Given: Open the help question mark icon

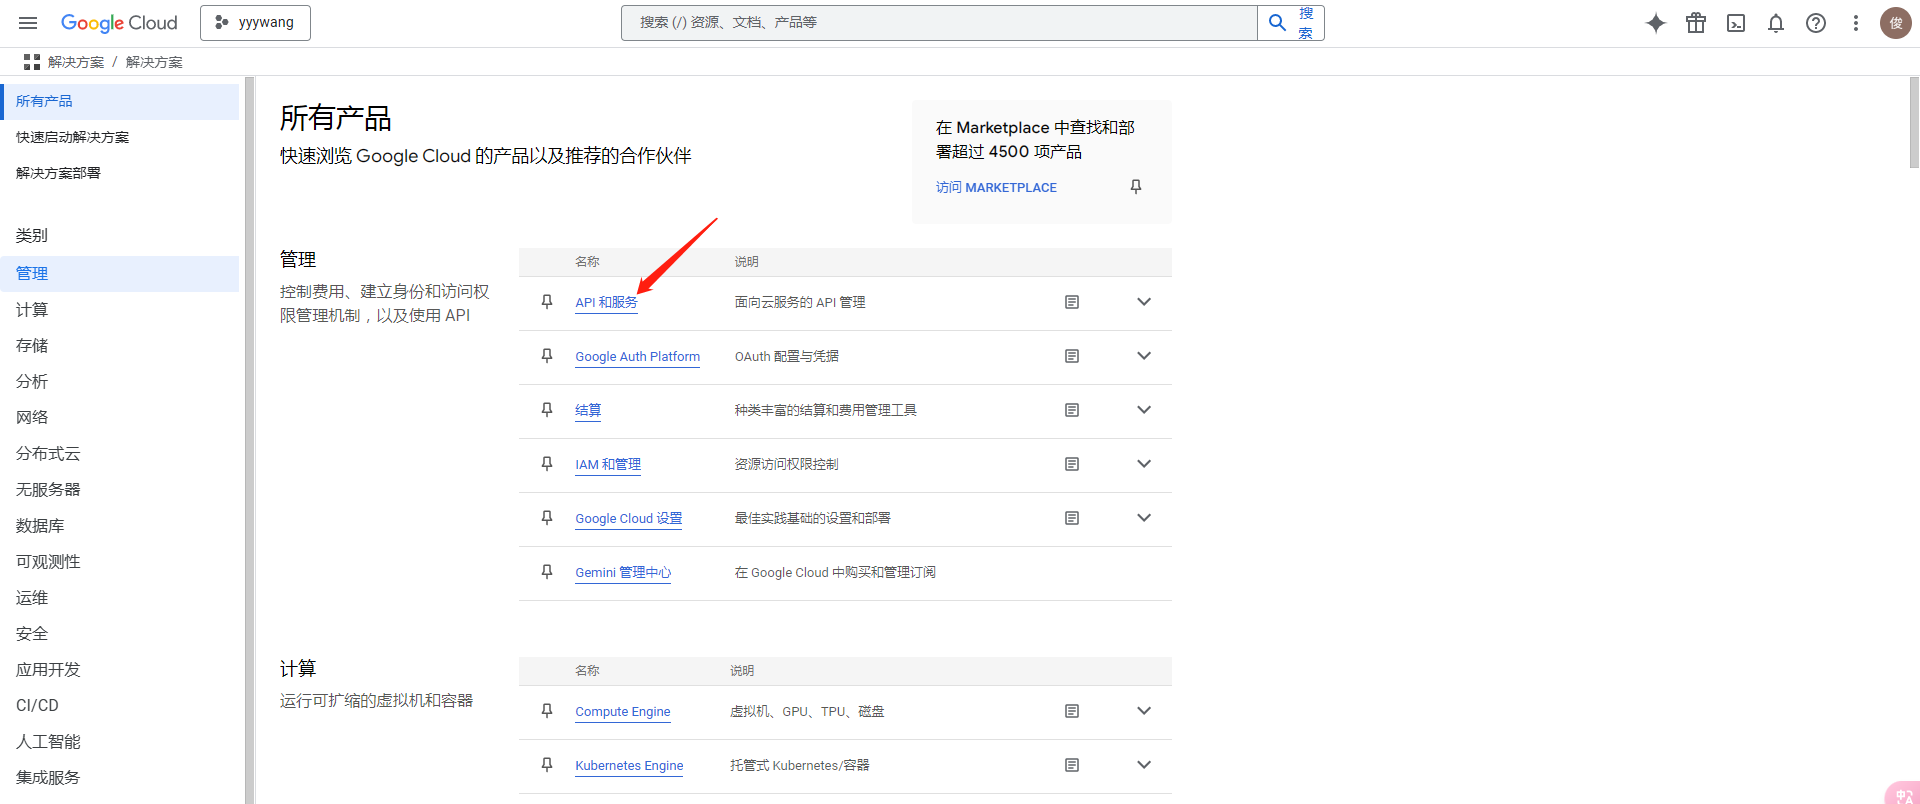Looking at the screenshot, I should [x=1816, y=23].
